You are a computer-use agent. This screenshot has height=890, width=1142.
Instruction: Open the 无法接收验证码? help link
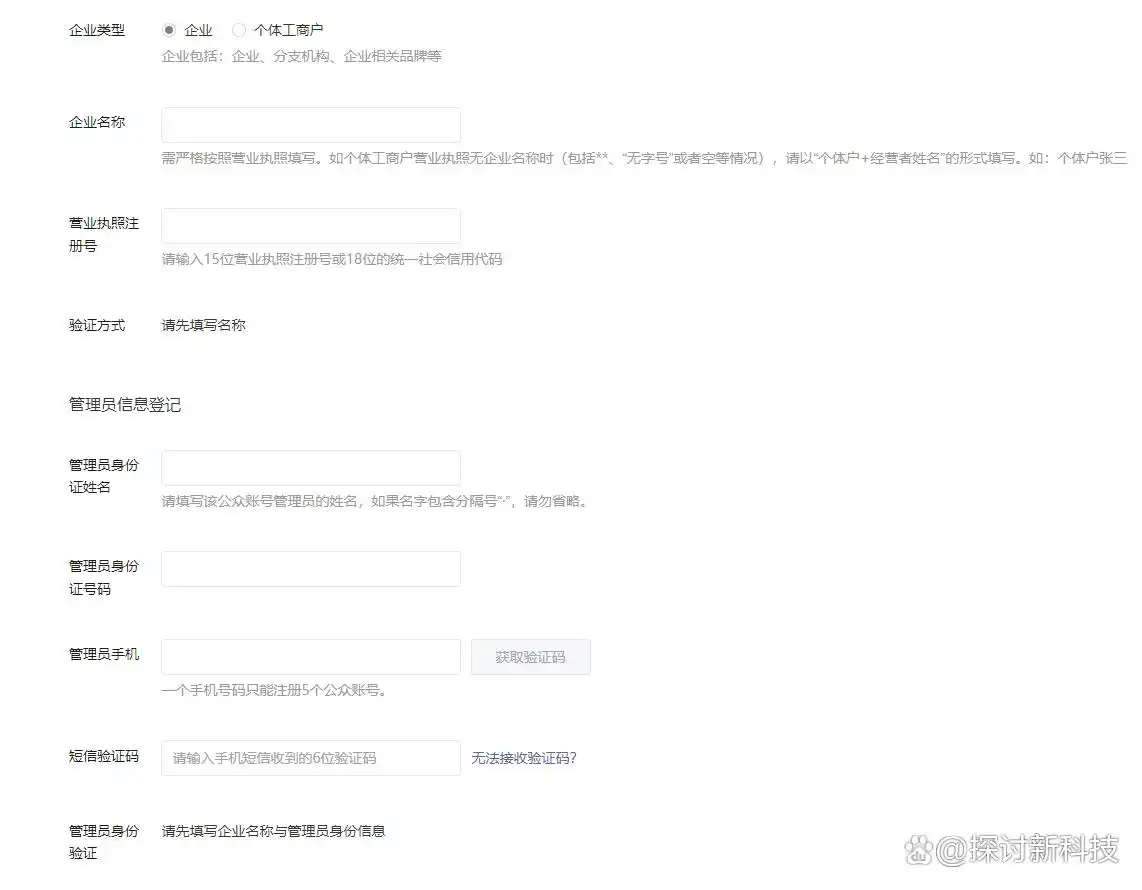coord(523,758)
